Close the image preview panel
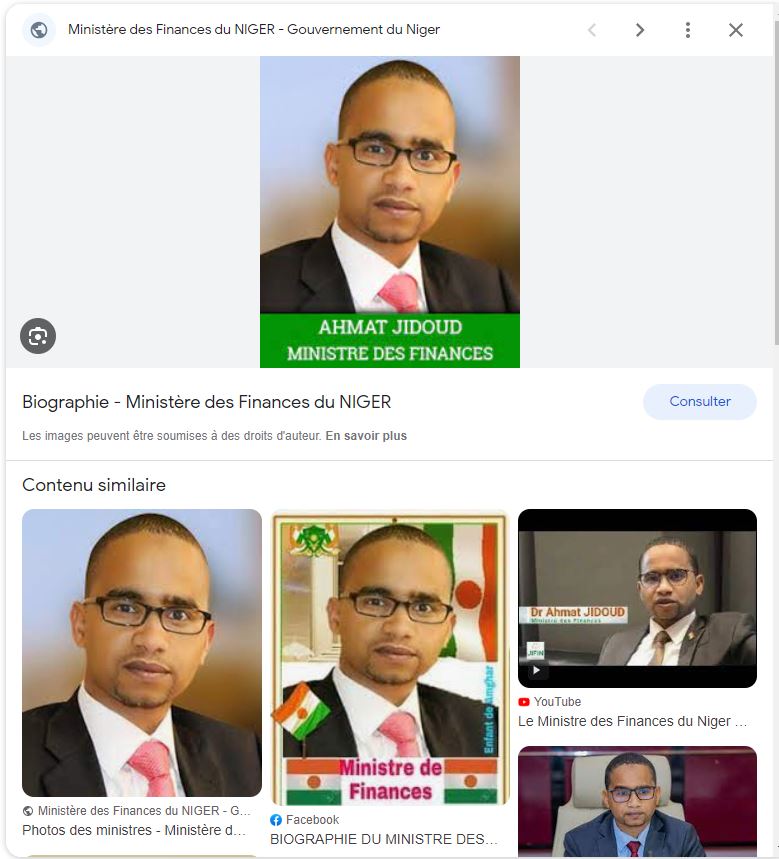This screenshot has height=859, width=779. pyautogui.click(x=736, y=30)
